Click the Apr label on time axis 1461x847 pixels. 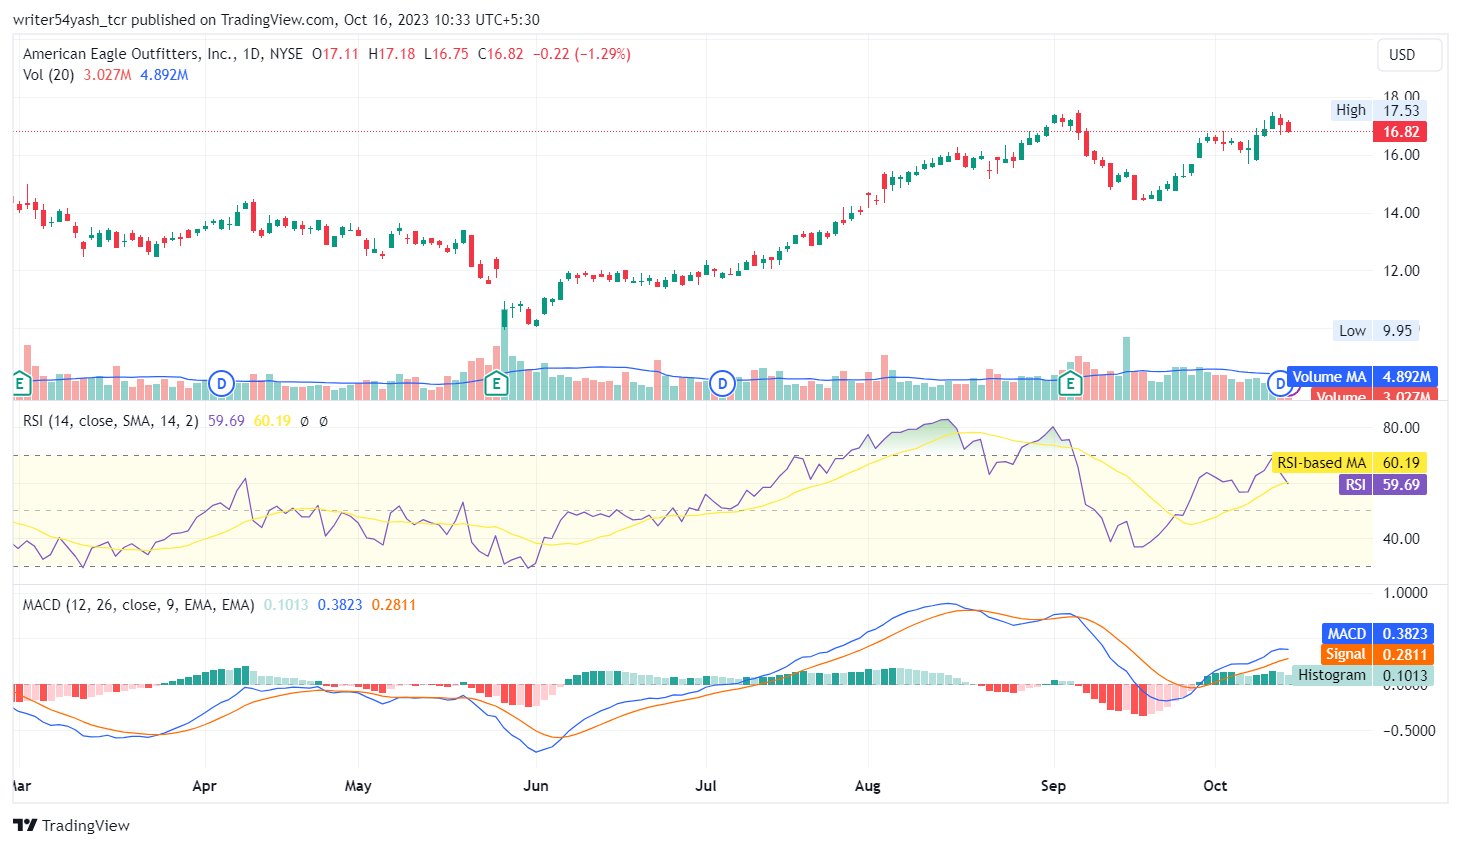(204, 786)
